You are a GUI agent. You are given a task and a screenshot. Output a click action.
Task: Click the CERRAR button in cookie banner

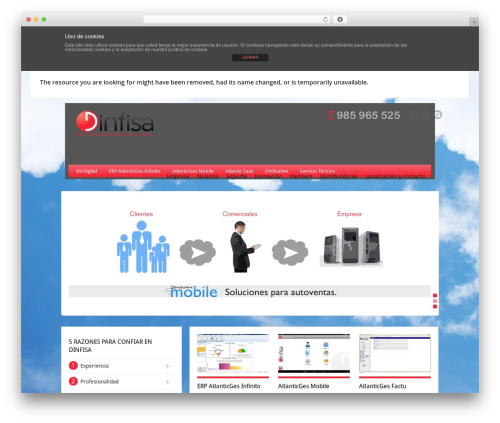tap(250, 57)
